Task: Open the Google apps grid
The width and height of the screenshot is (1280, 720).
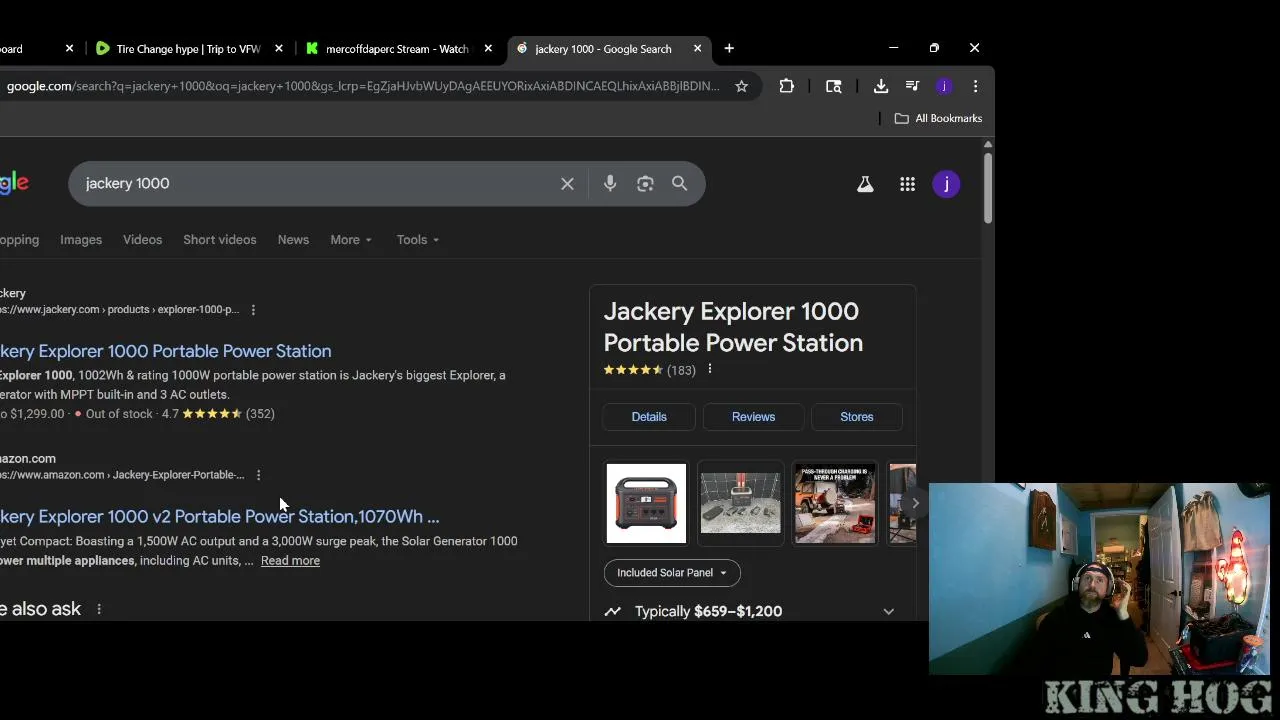Action: coord(907,184)
